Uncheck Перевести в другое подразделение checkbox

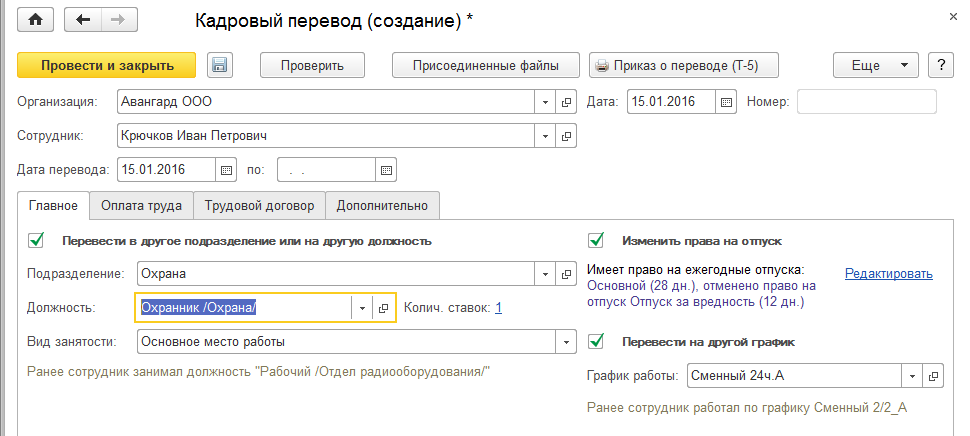tap(37, 240)
